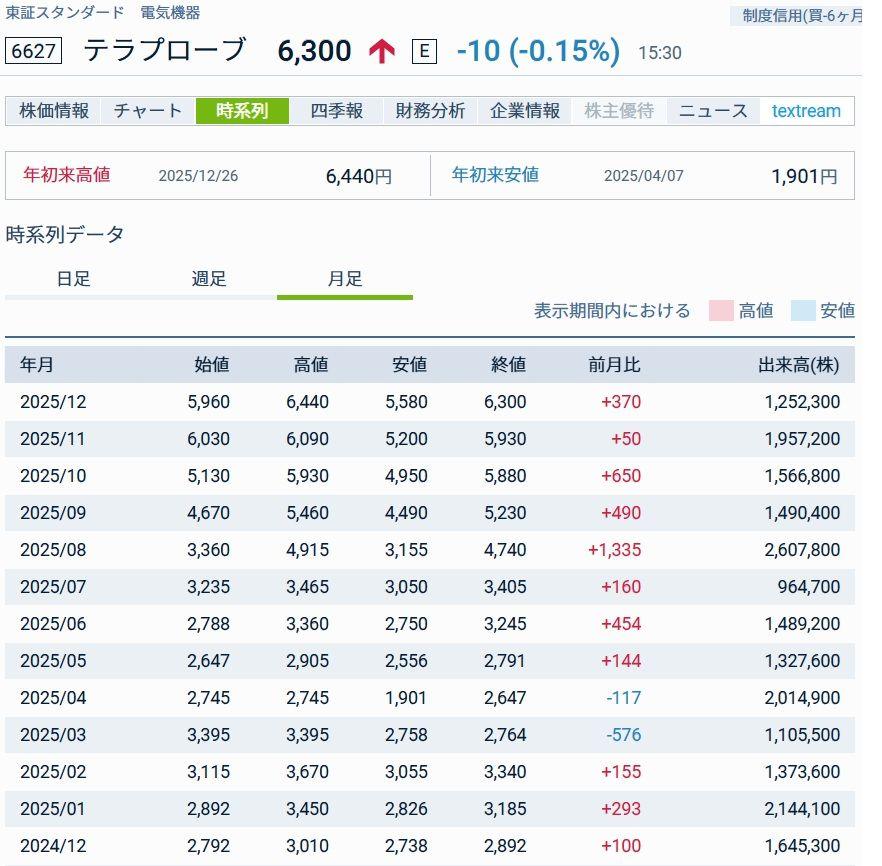Click the 株主優待 tab
Viewport: 882px width, 866px height.
pos(619,111)
